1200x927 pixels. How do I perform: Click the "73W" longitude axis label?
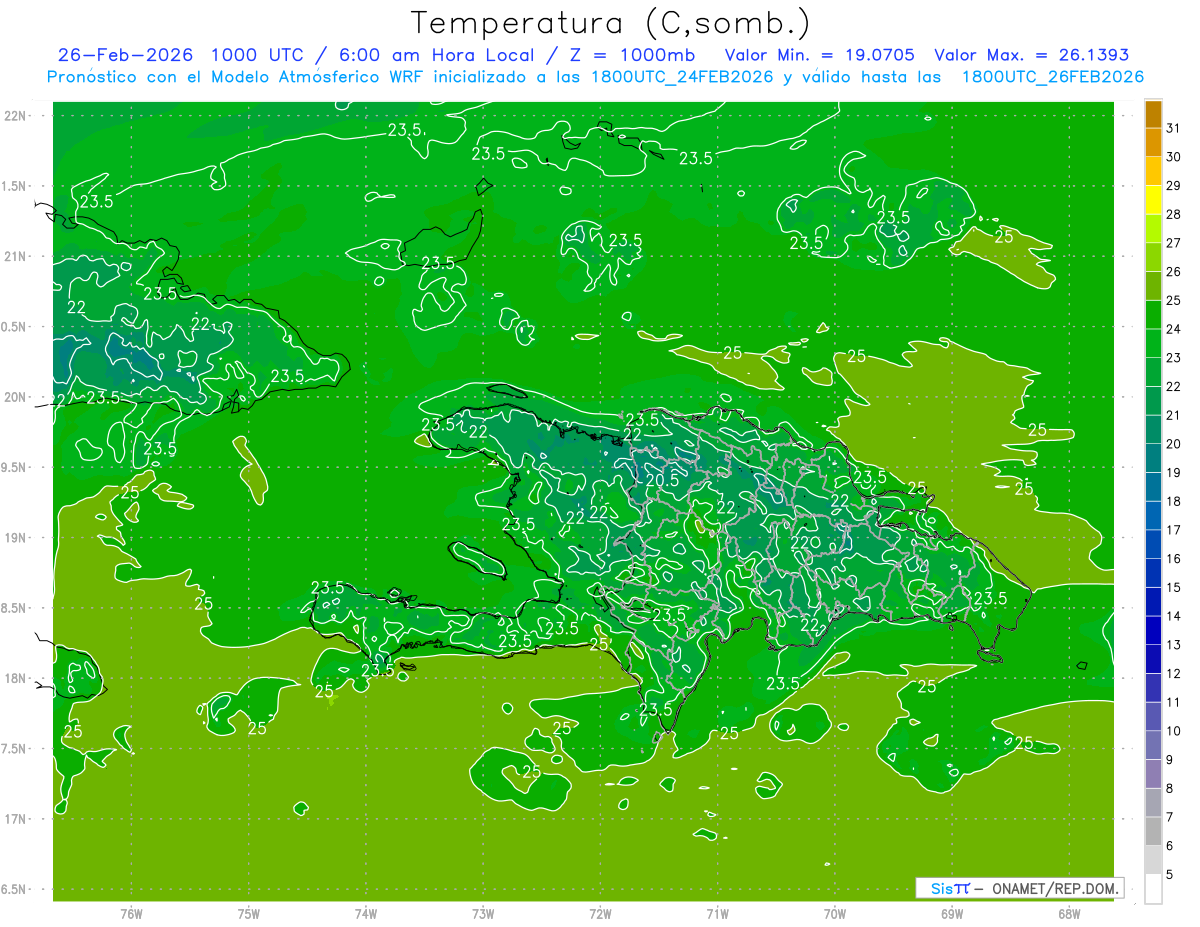(483, 914)
